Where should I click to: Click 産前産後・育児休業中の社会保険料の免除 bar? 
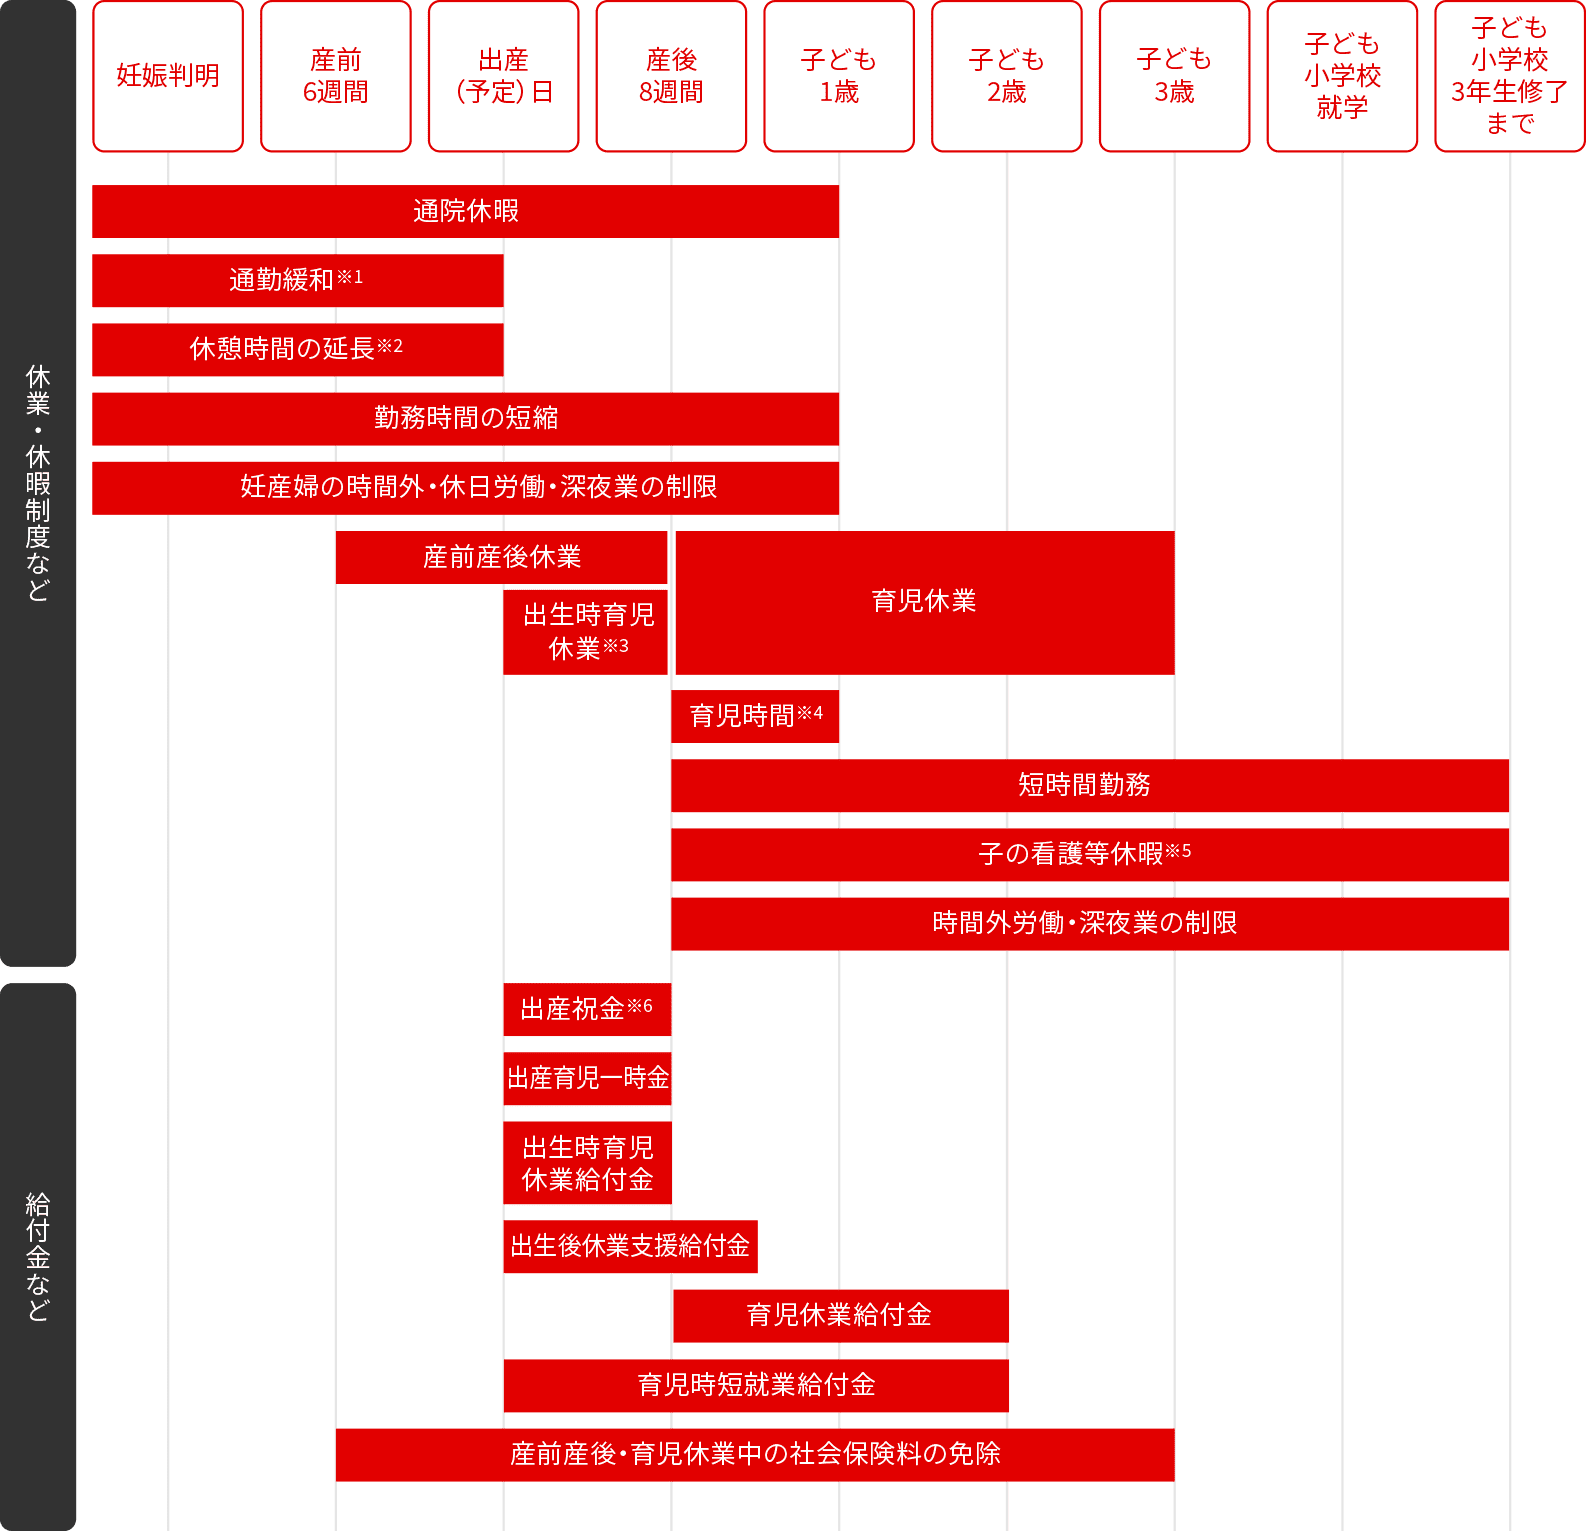pyautogui.click(x=755, y=1454)
